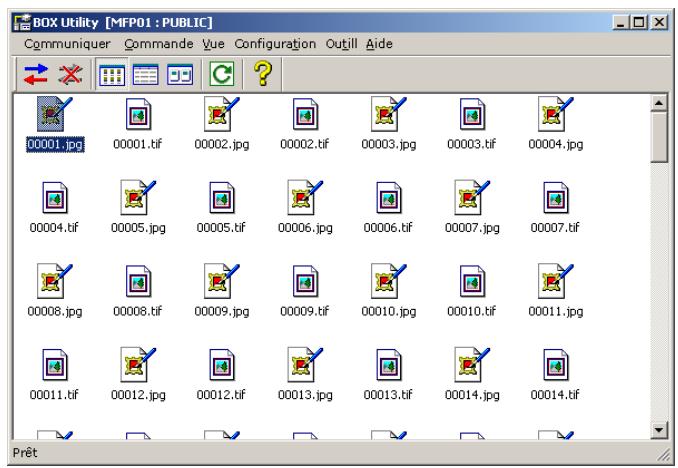Select the 00013.tif file icon
678x468 pixels.
(x=389, y=365)
